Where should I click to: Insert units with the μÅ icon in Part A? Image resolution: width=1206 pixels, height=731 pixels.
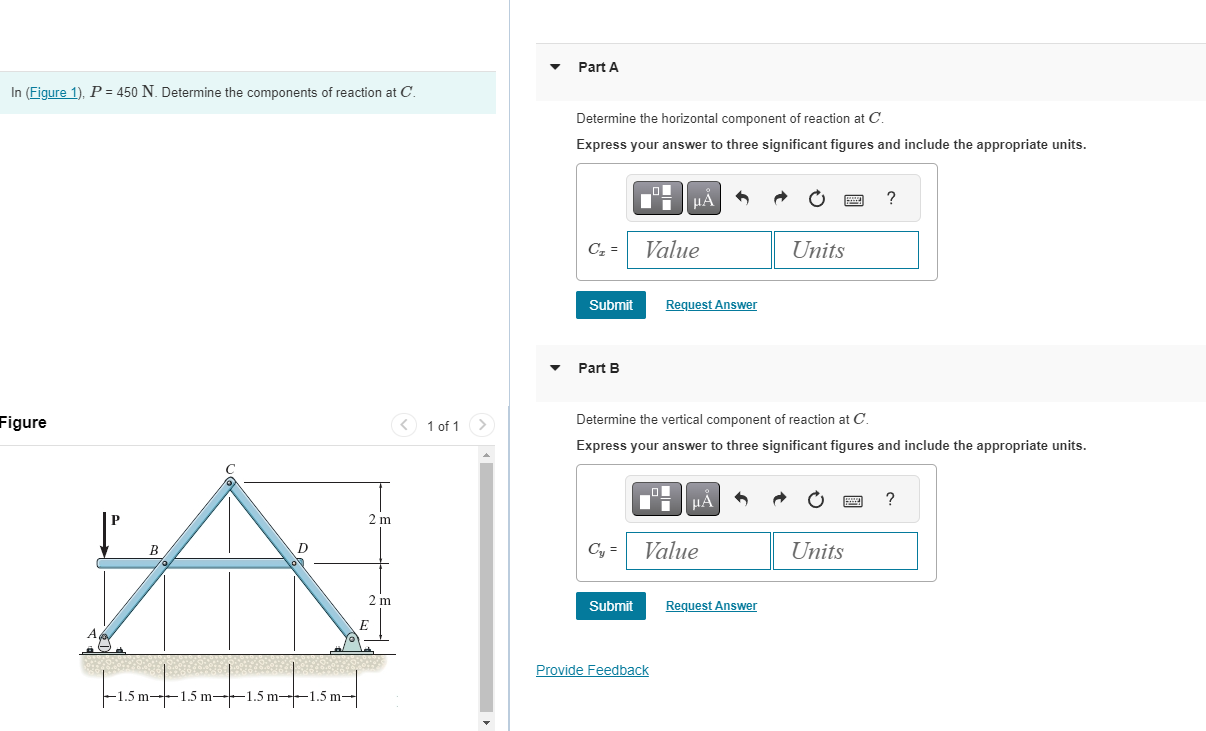703,197
